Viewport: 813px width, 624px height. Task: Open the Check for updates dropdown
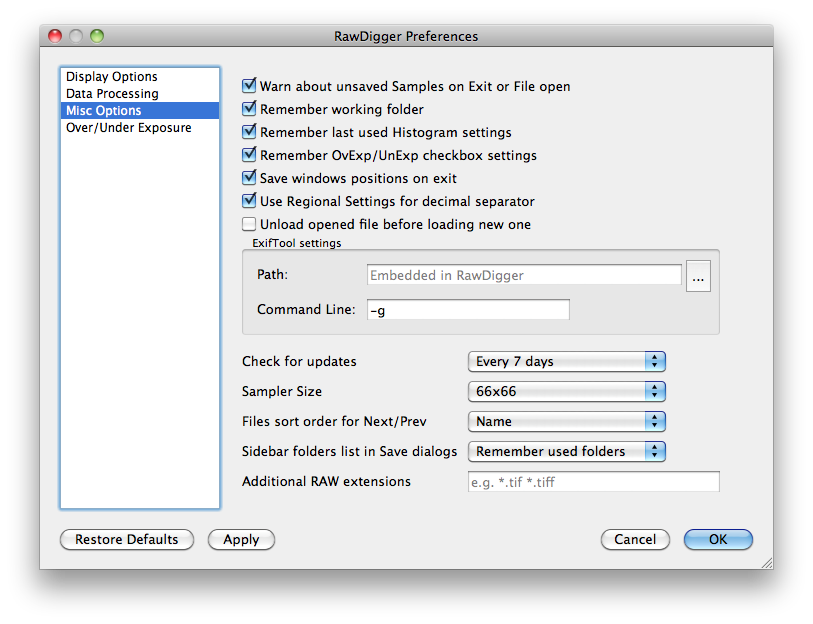(567, 362)
